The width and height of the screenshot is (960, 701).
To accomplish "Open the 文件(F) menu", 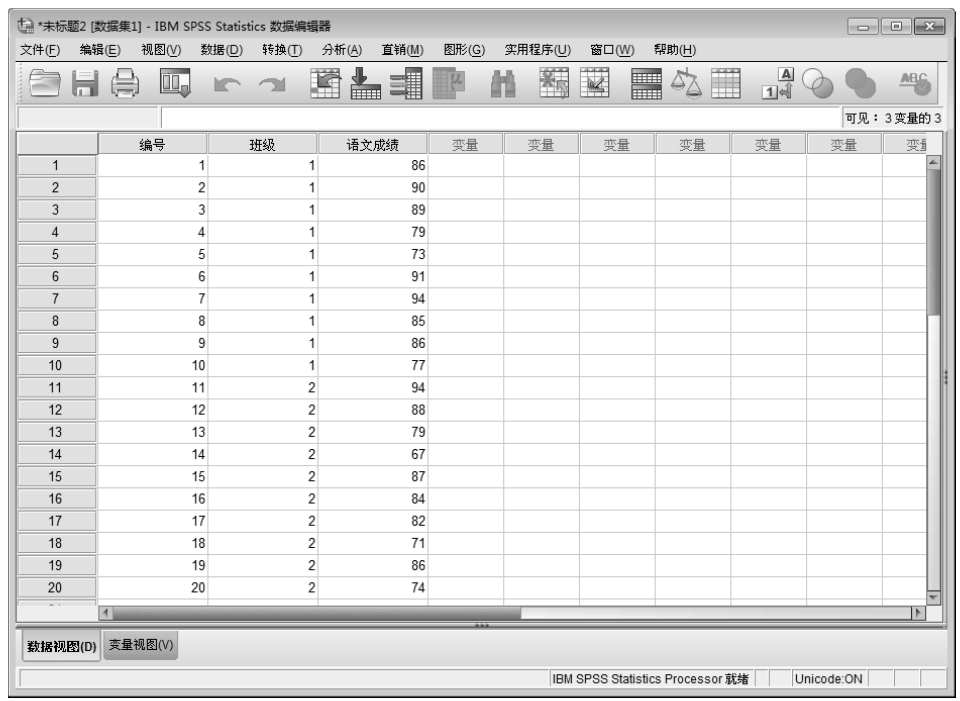I will pos(40,50).
